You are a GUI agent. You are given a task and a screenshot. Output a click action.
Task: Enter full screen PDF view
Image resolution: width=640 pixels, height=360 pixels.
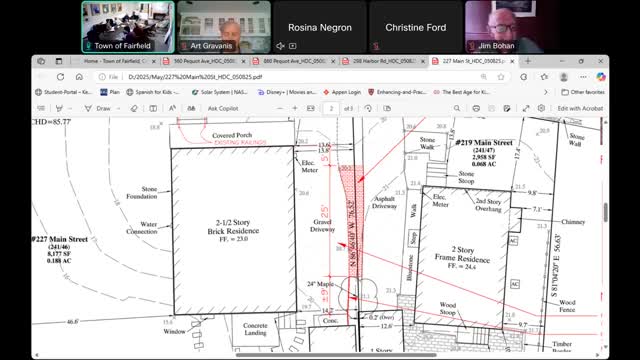click(x=526, y=109)
